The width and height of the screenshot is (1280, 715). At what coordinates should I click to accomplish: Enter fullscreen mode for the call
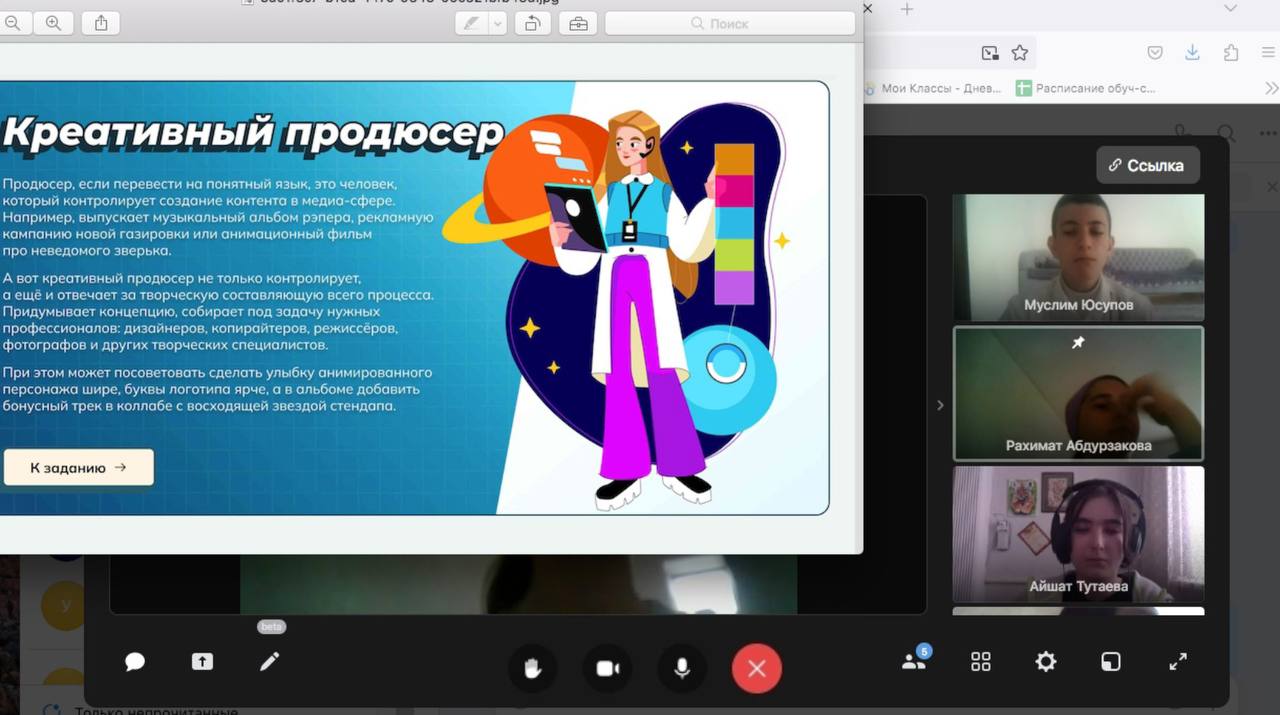coord(1178,662)
